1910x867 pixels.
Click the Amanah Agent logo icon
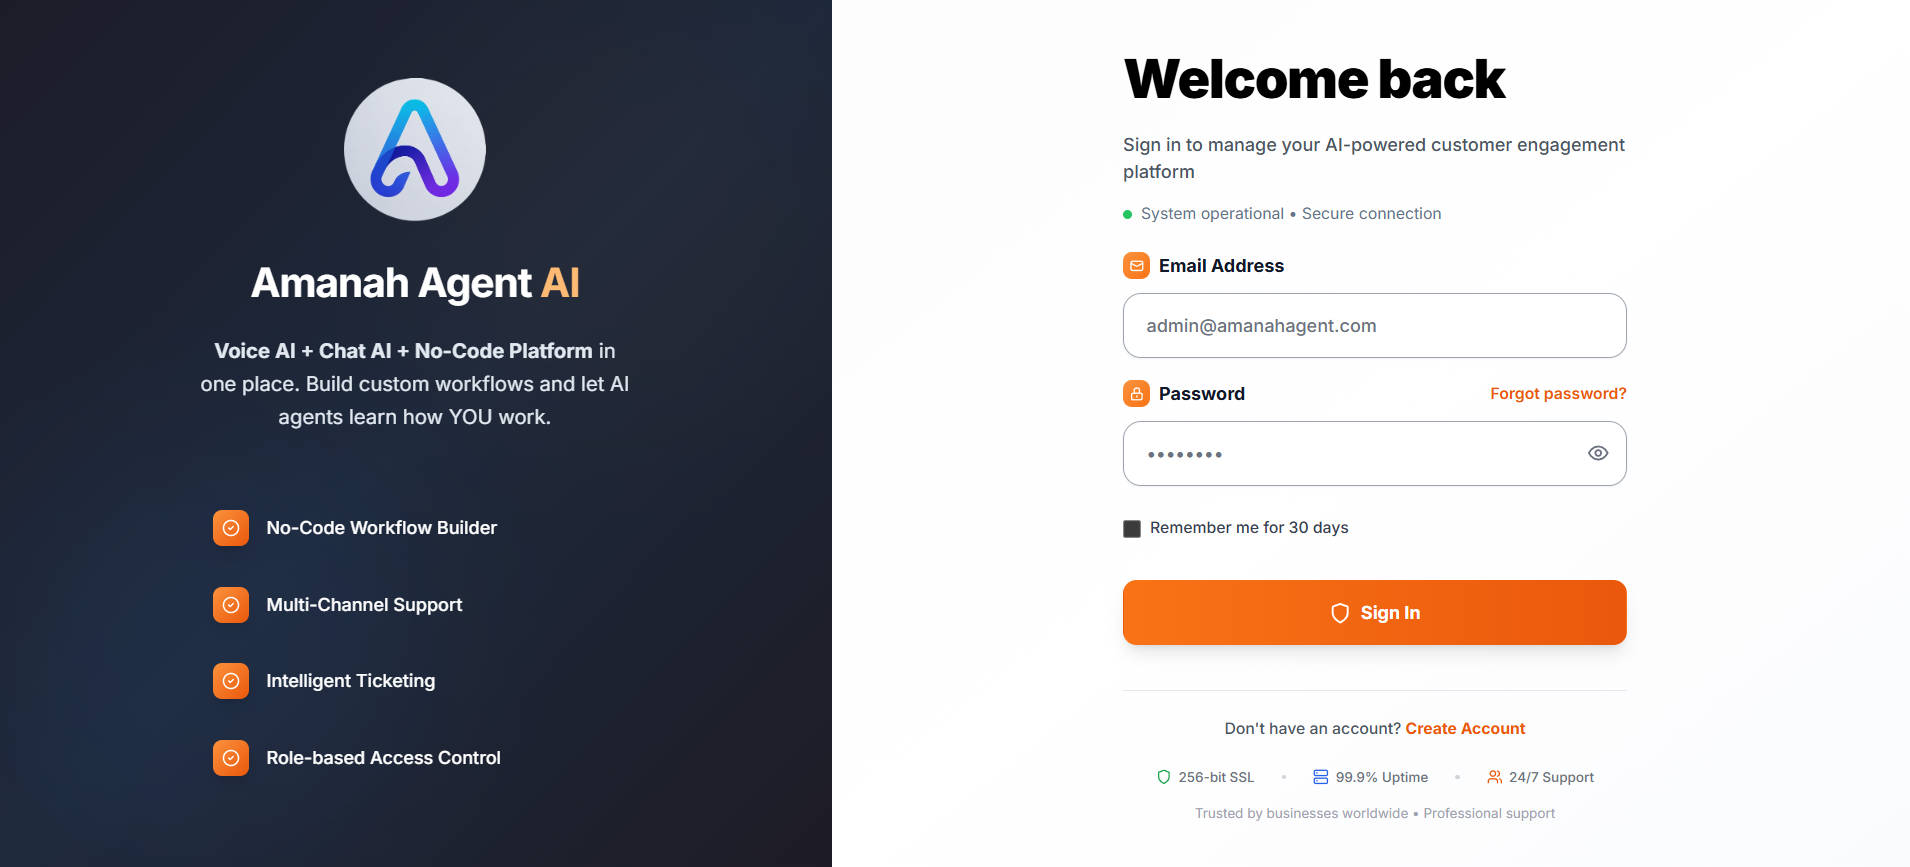point(415,149)
